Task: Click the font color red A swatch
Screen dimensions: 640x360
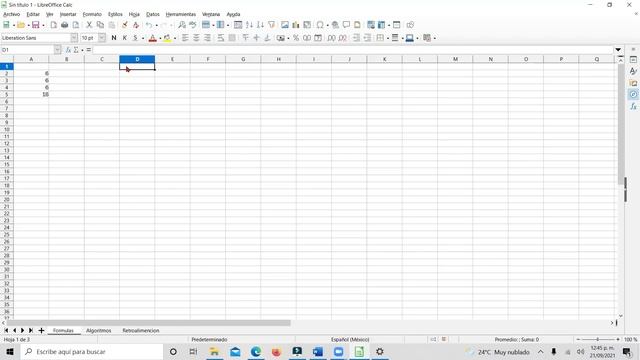Action: [153, 38]
